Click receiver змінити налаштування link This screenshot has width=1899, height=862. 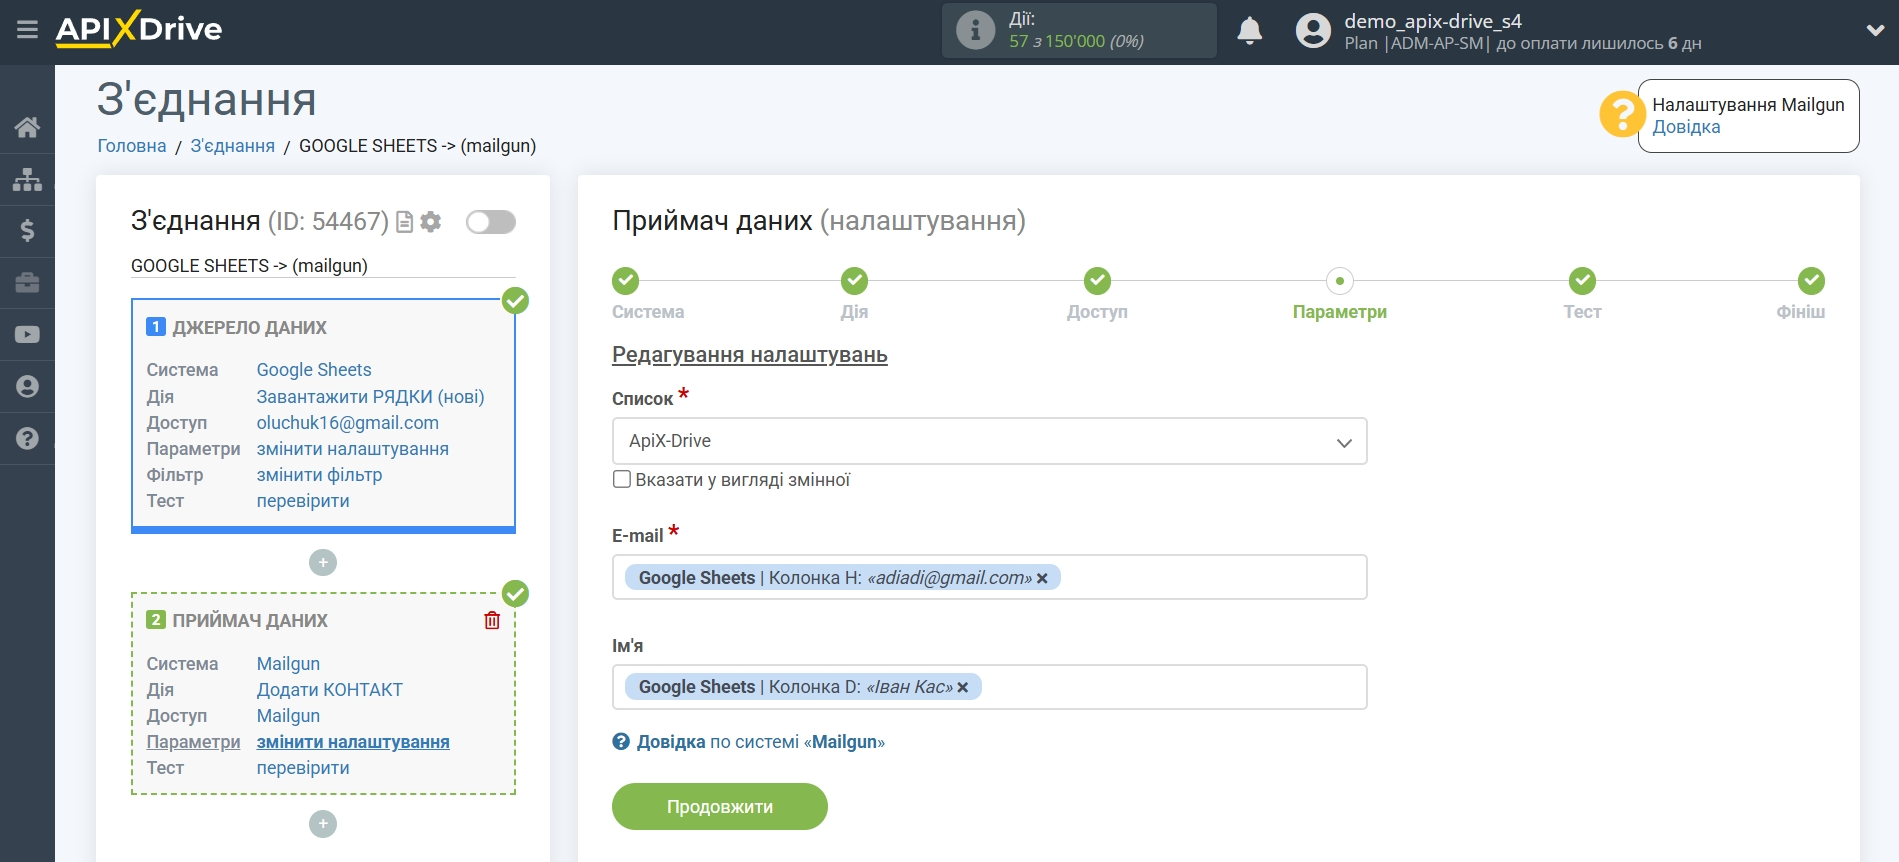[353, 742]
